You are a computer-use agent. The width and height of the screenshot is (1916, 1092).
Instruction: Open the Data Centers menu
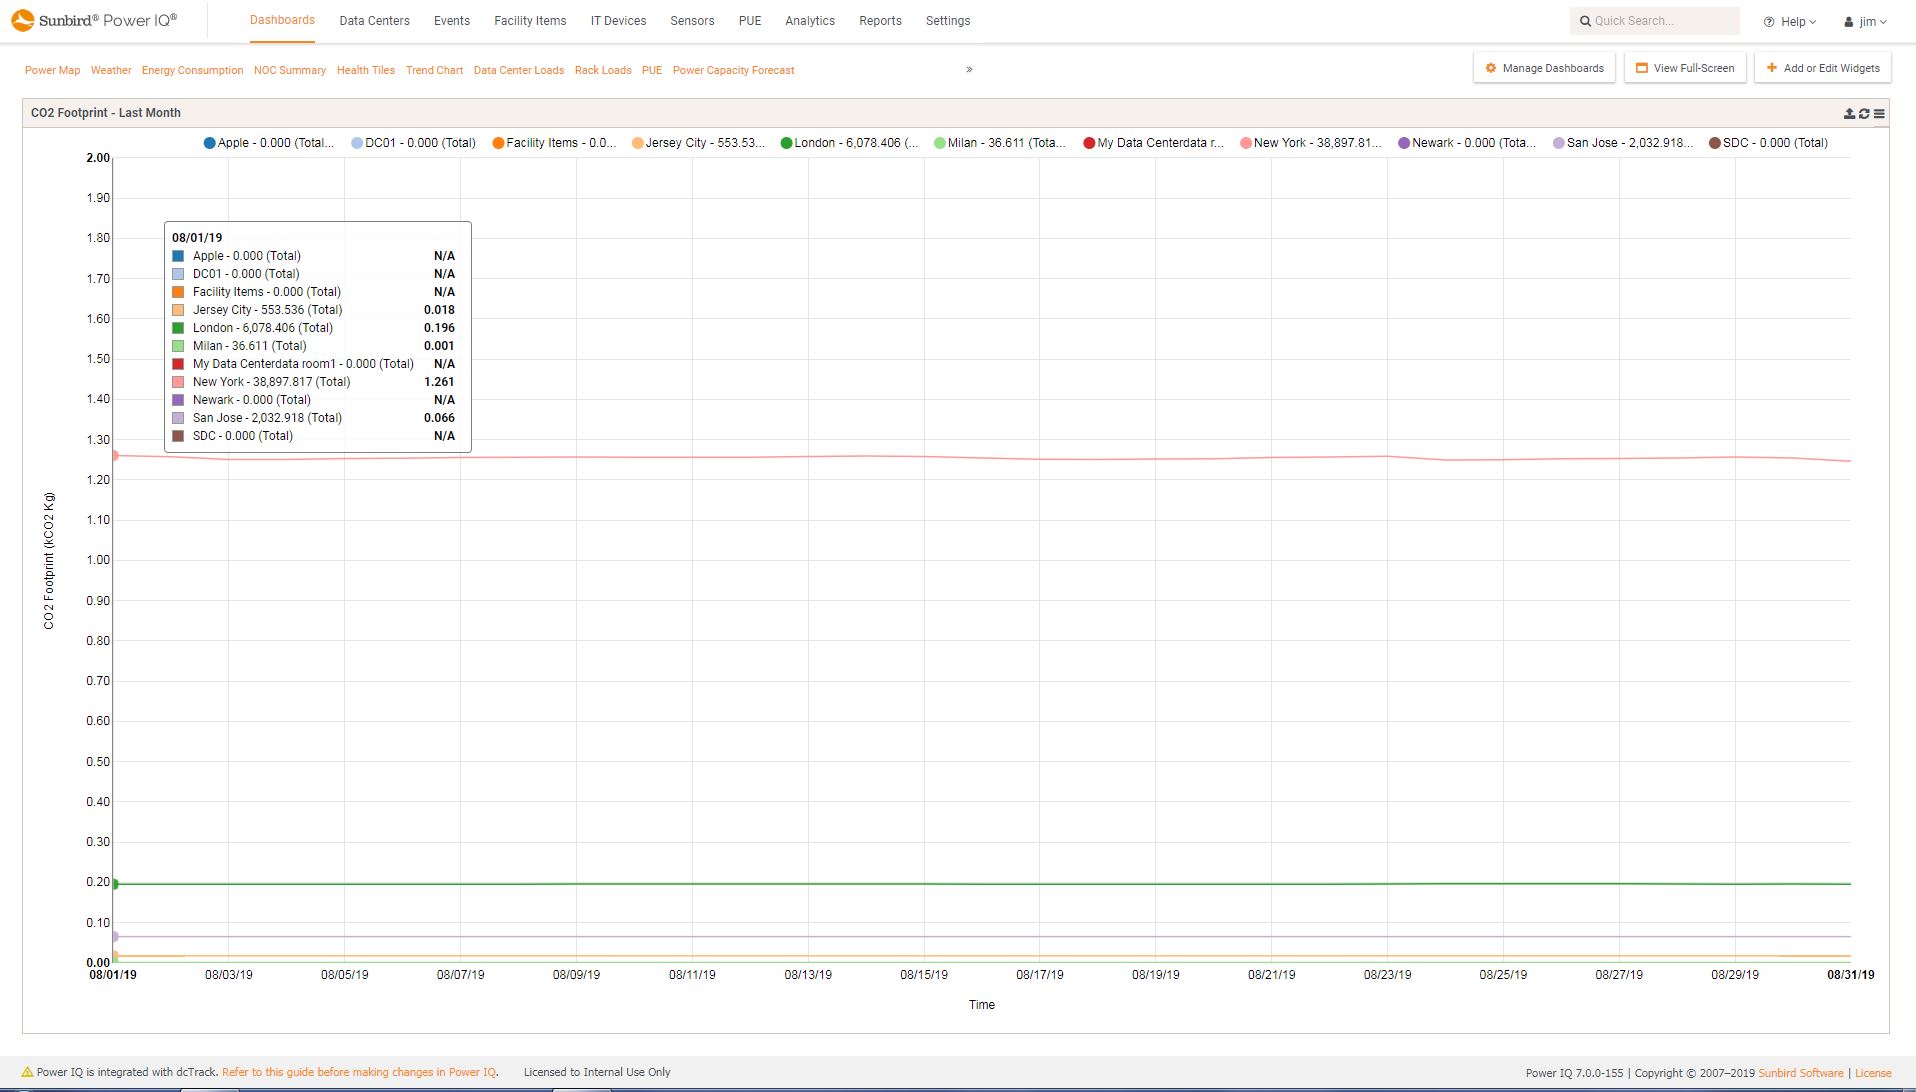tap(374, 21)
